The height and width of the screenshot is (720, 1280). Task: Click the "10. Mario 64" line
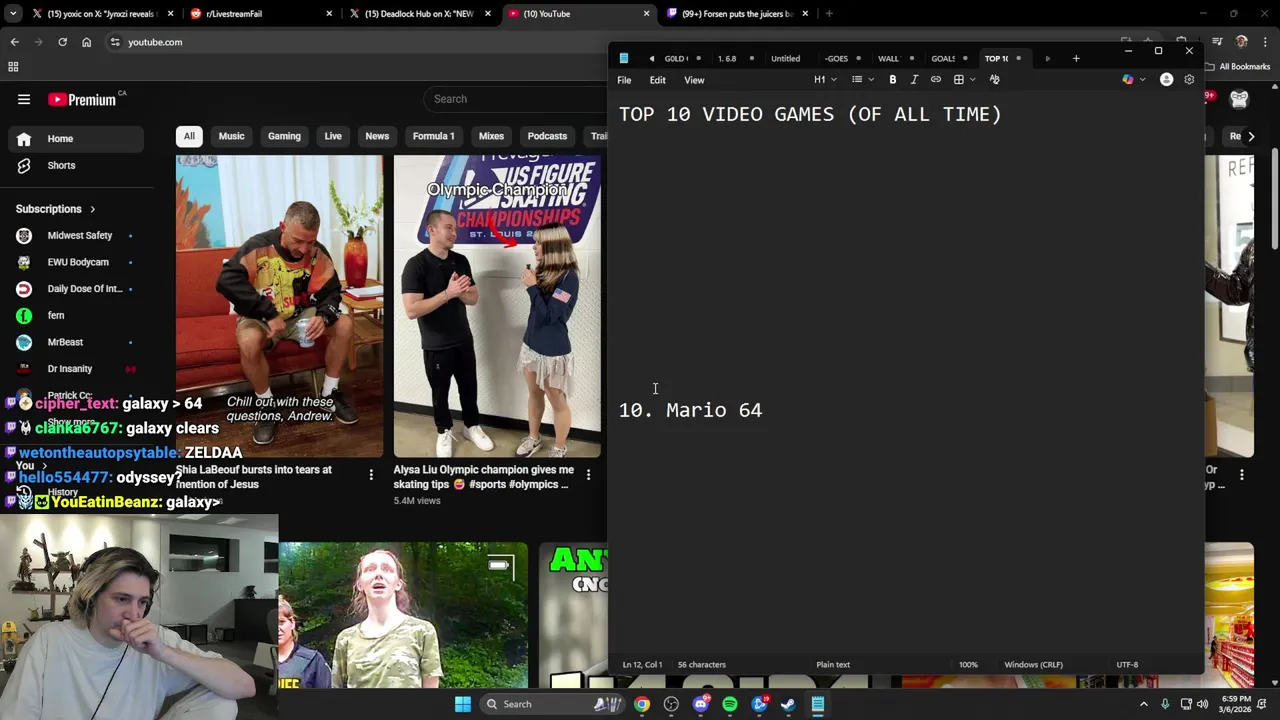690,411
